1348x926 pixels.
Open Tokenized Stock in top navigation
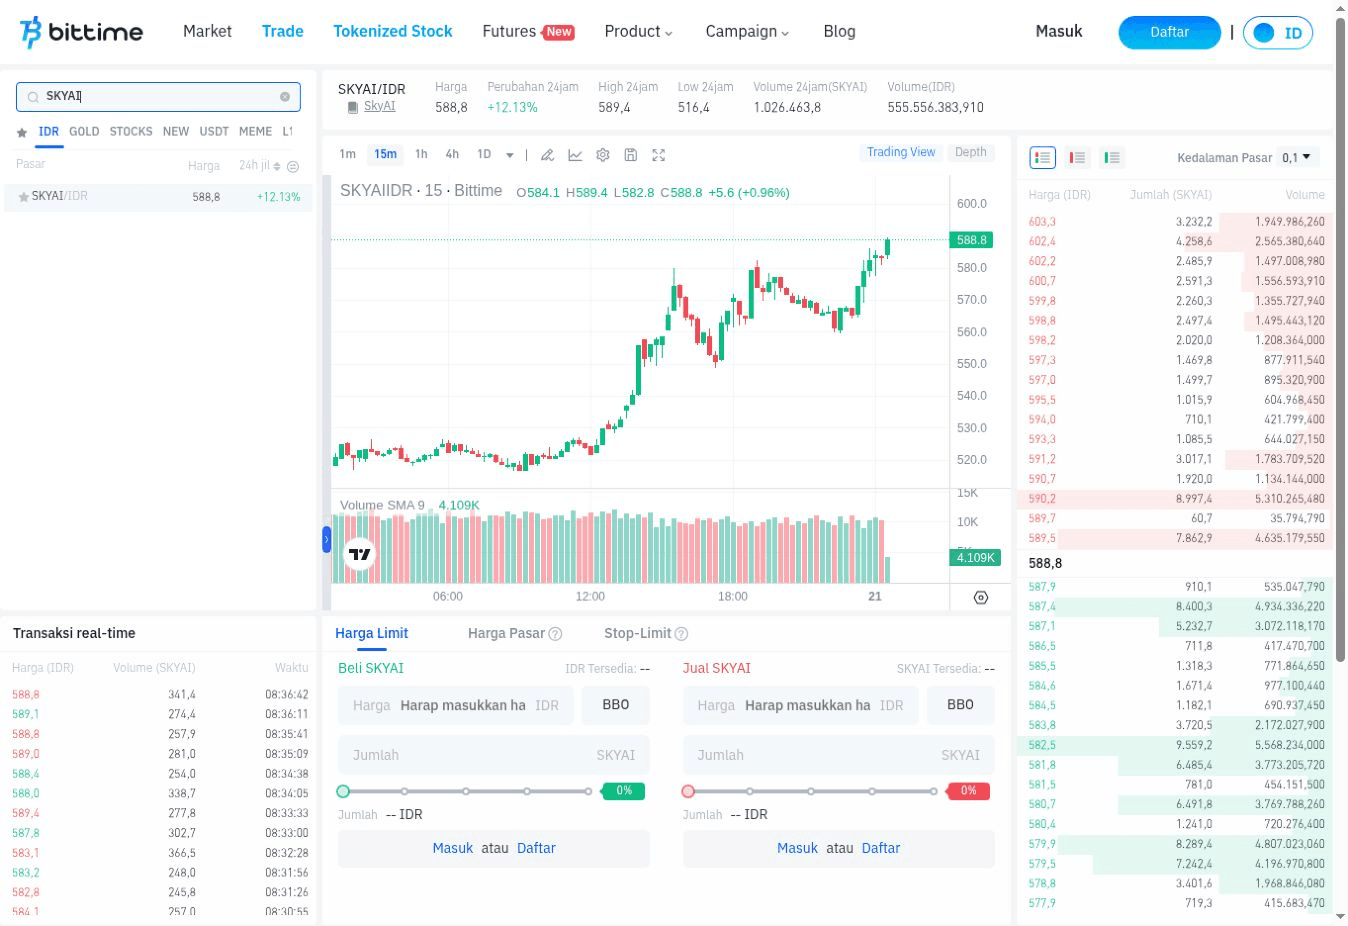[393, 32]
